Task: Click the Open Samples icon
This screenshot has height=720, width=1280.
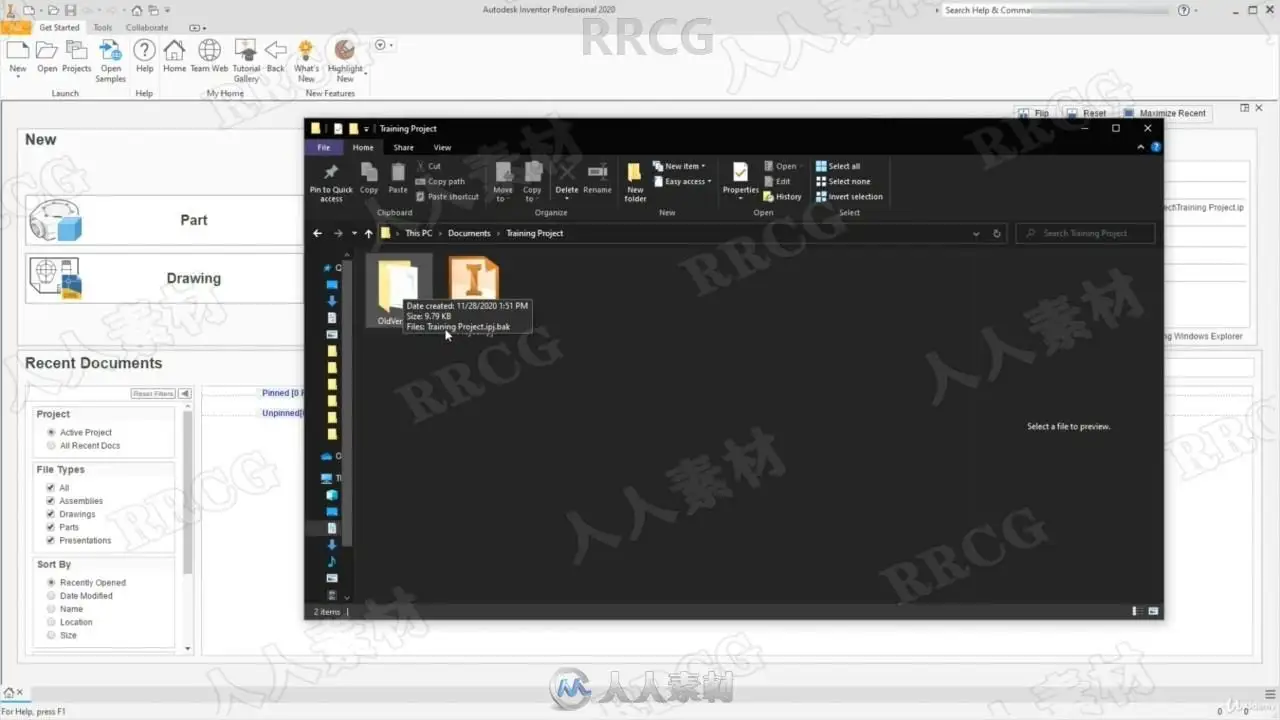Action: 110,50
